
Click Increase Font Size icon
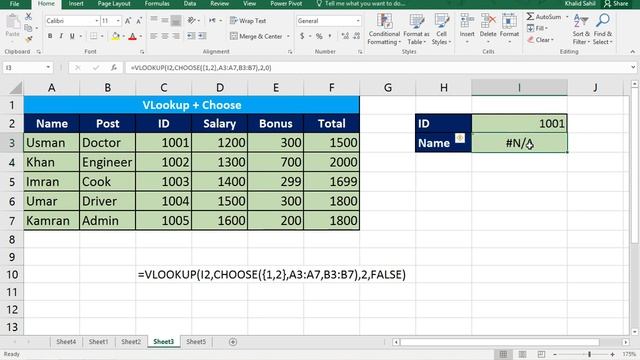pyautogui.click(x=128, y=21)
